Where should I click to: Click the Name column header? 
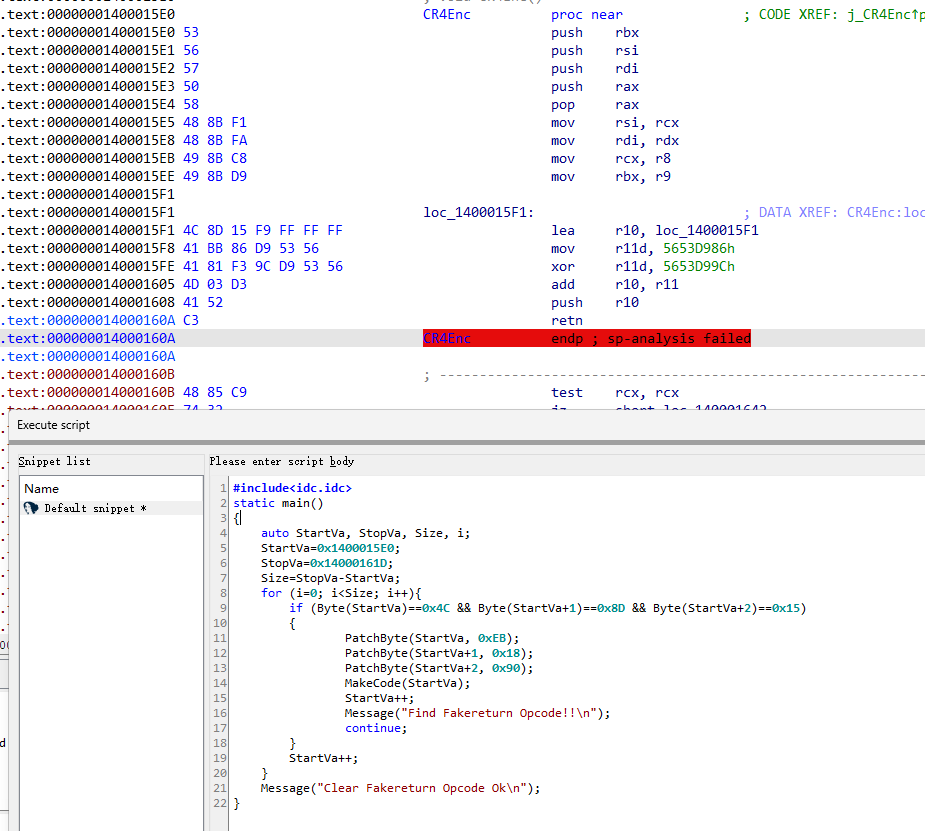tap(42, 489)
